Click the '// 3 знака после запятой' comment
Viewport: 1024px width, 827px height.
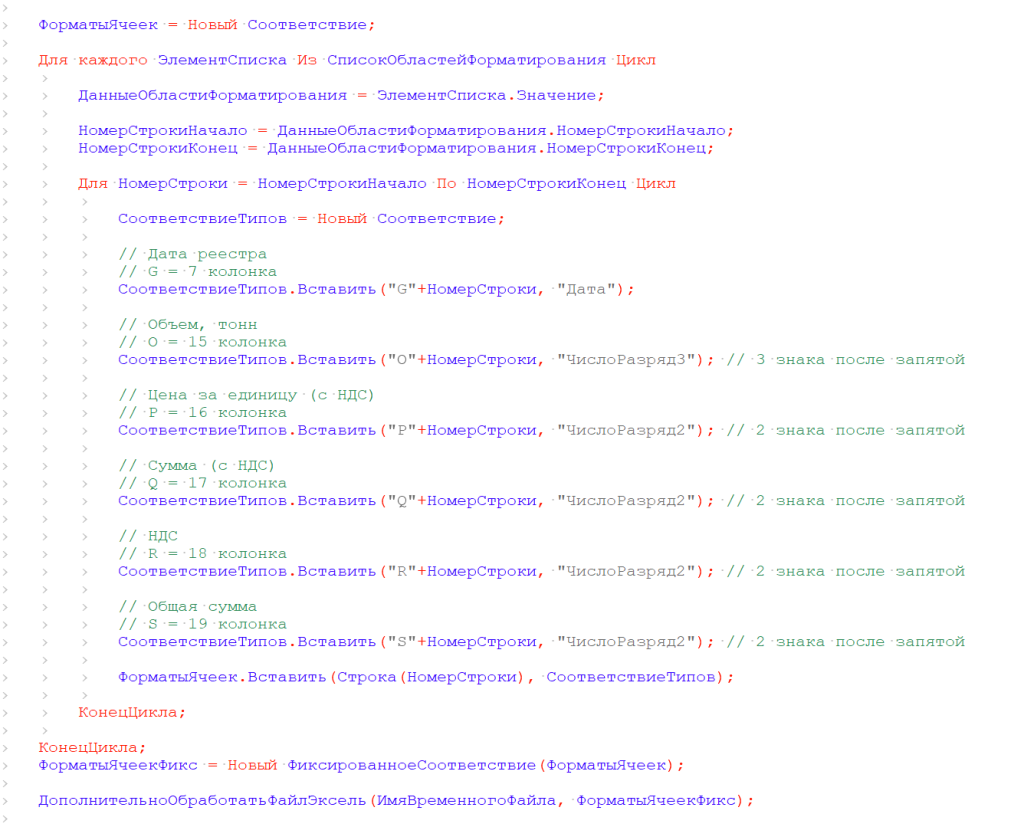845,360
